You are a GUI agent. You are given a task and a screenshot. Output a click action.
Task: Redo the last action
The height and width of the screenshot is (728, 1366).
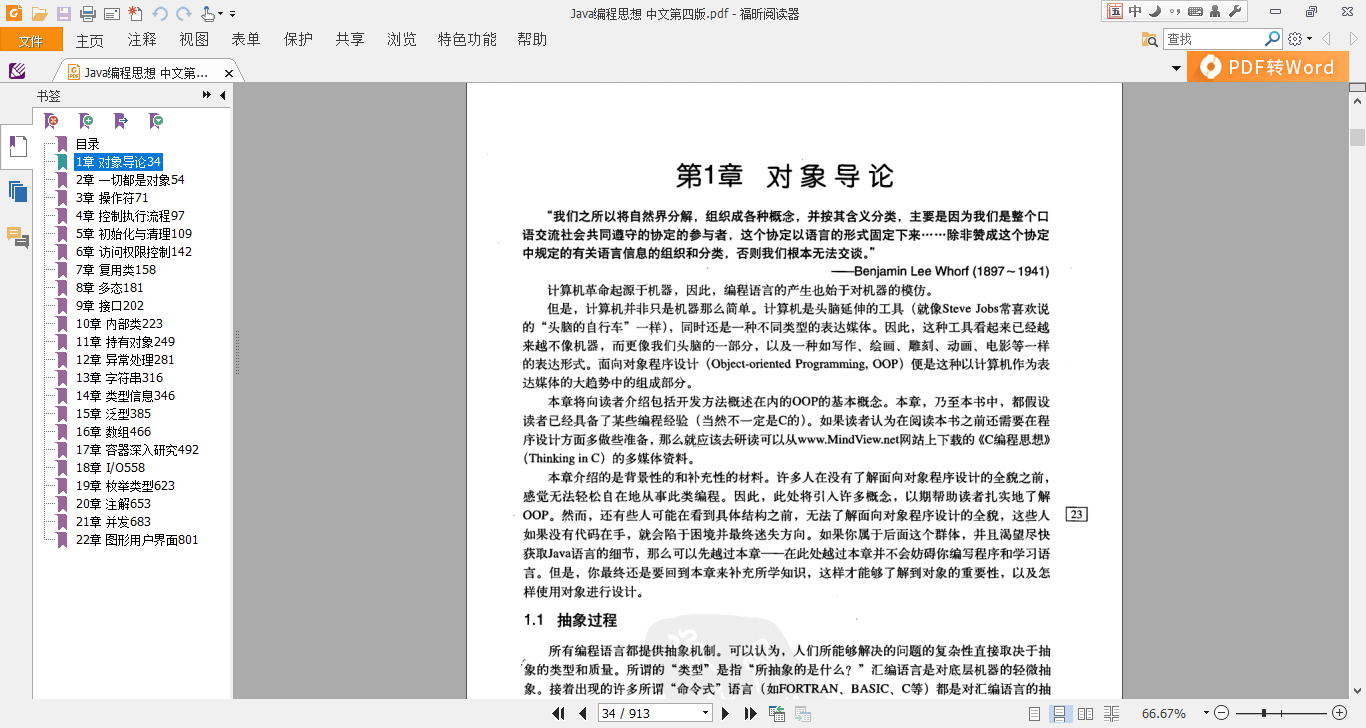coord(183,14)
